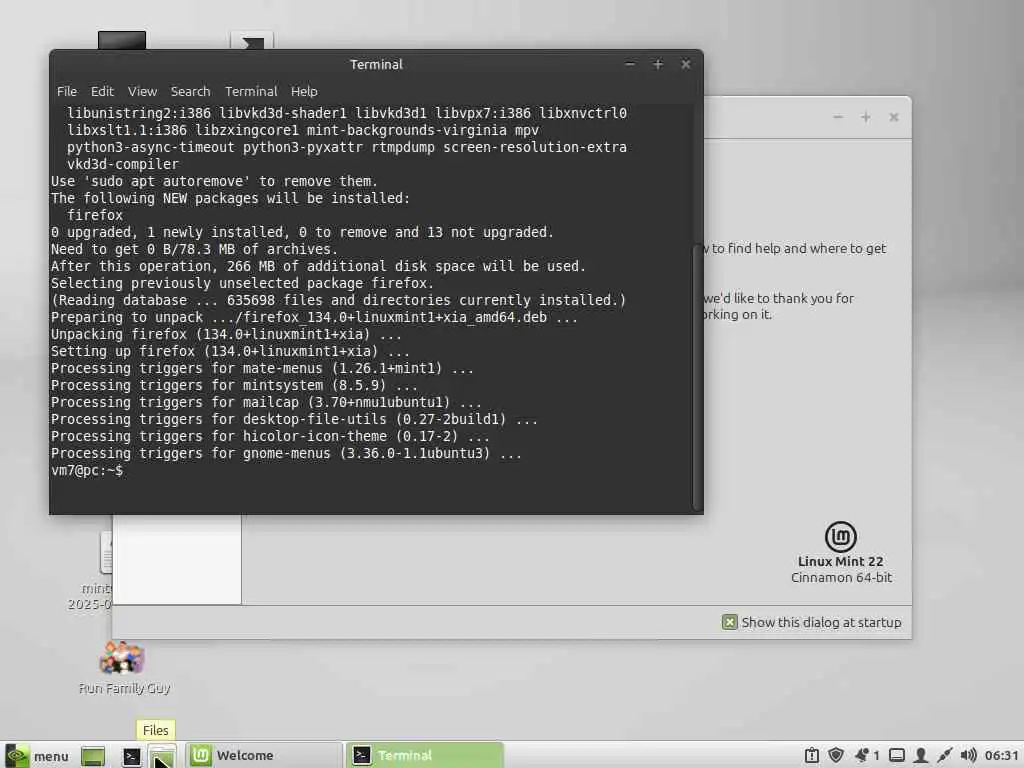Click the 'Linux Mint 22' label
1024x768 pixels.
[x=840, y=562]
